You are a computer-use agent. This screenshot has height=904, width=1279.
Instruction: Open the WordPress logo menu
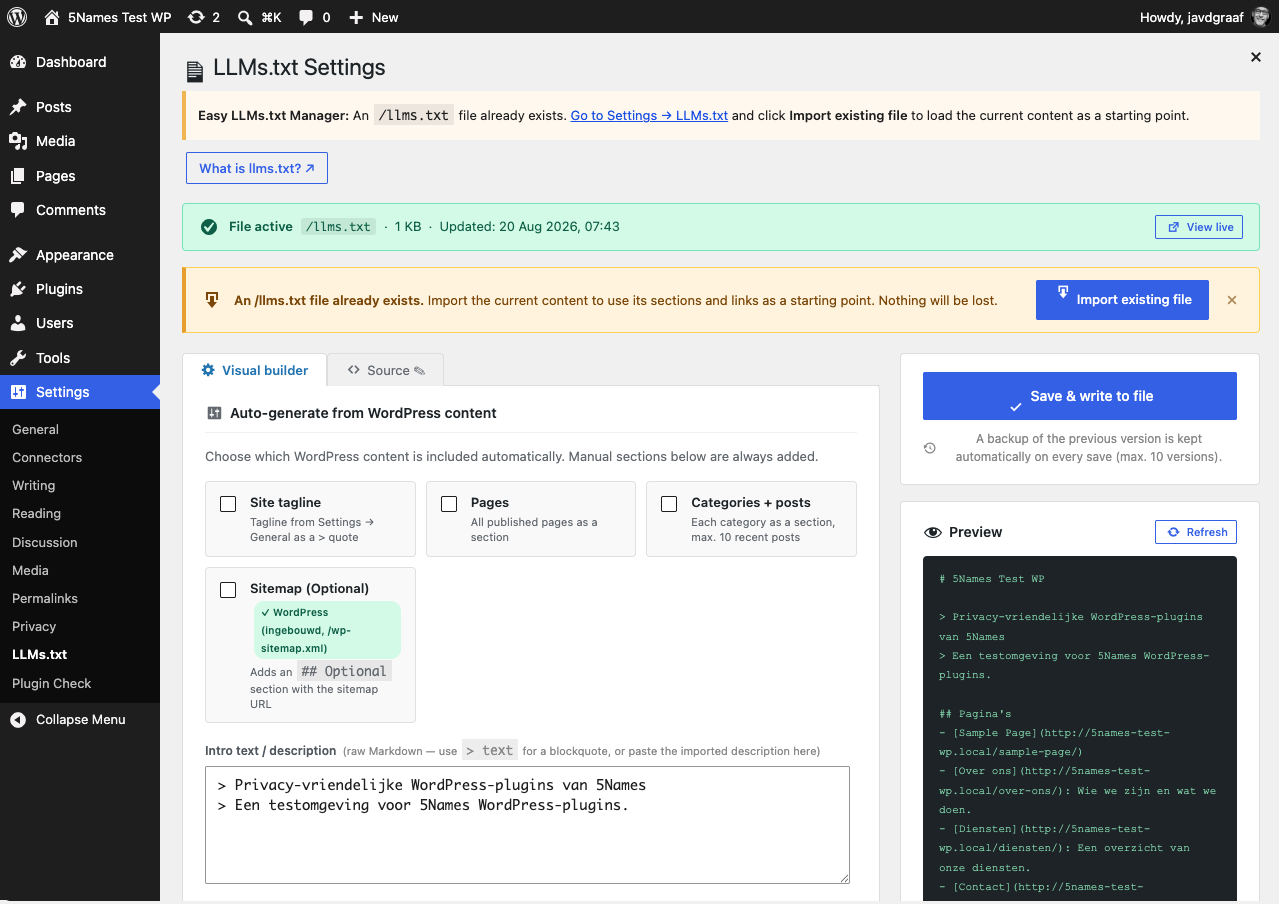[17, 17]
